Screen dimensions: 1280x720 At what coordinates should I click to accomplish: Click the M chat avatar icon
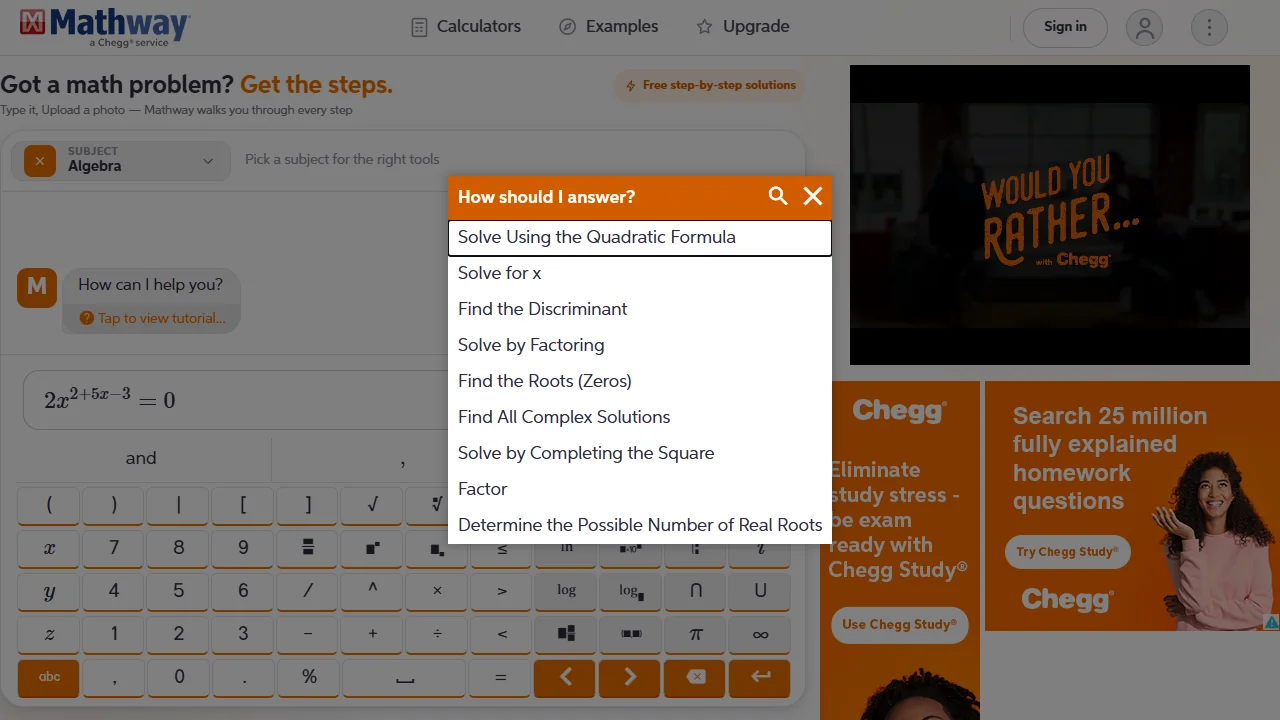pyautogui.click(x=37, y=288)
